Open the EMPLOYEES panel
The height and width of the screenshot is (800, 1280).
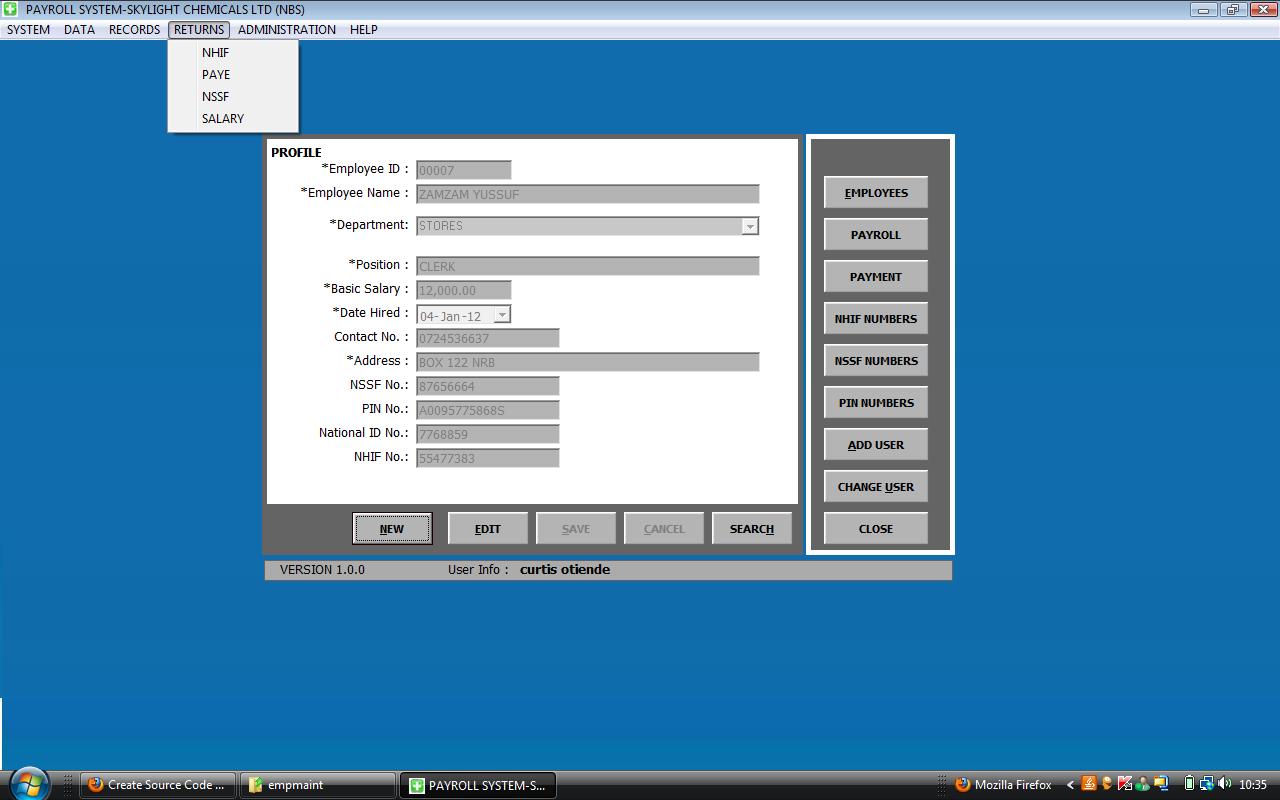tap(875, 192)
